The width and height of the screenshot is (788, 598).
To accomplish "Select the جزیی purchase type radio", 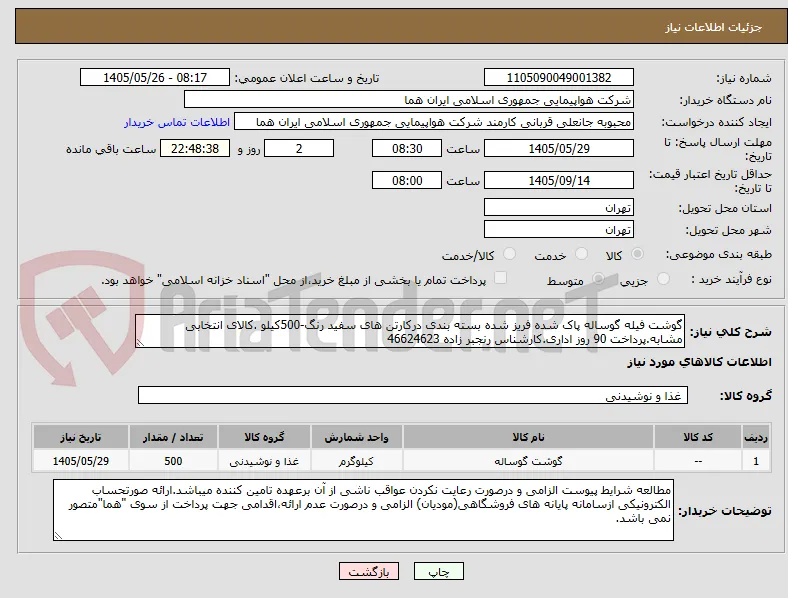I will coord(663,278).
